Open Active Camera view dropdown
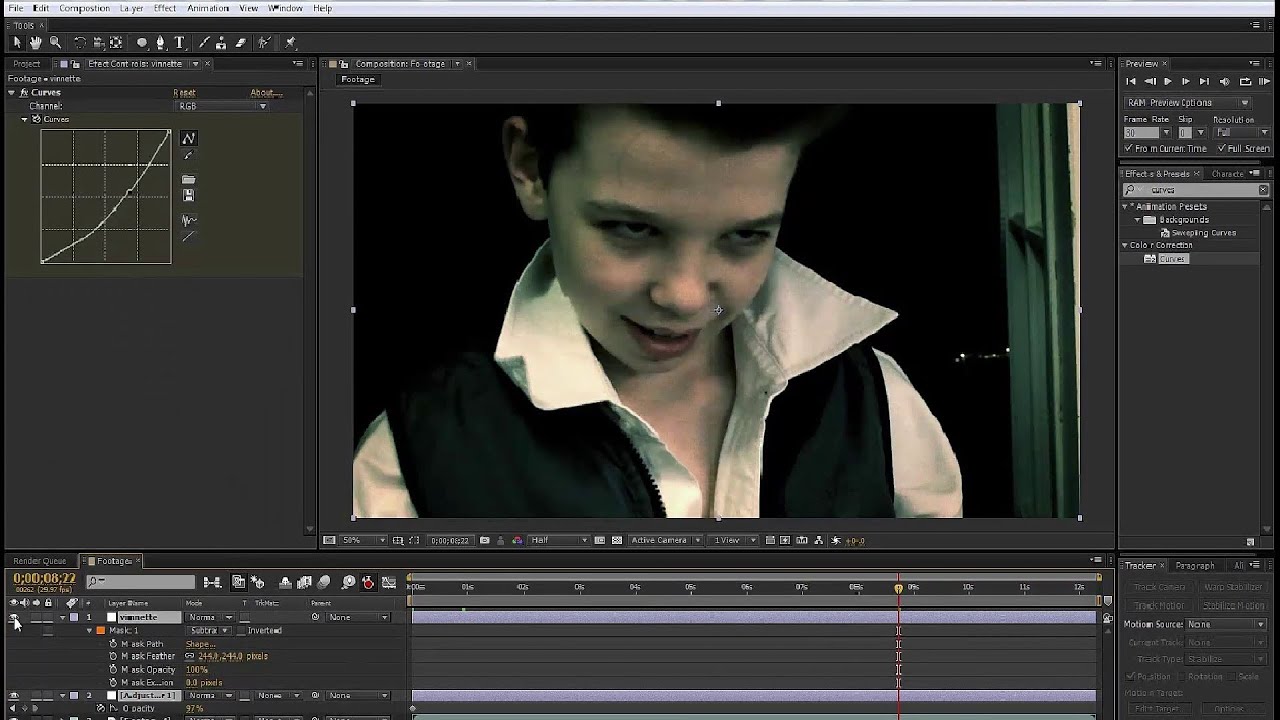 [665, 540]
